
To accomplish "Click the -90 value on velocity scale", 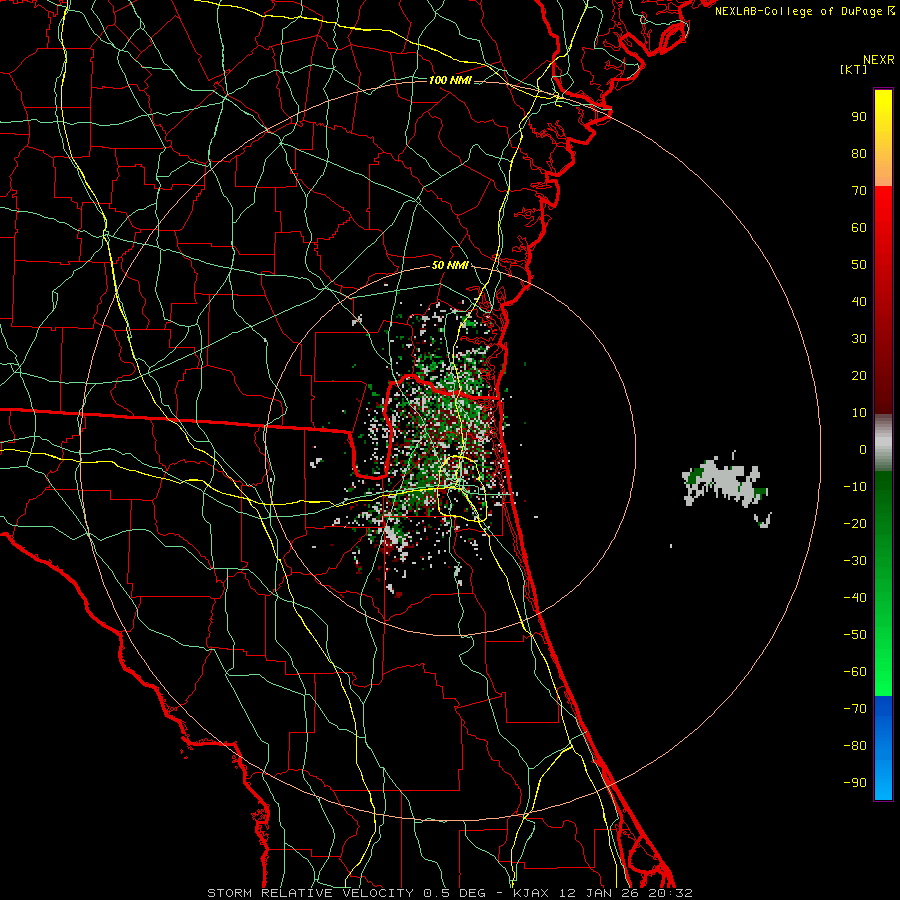I will pyautogui.click(x=855, y=783).
